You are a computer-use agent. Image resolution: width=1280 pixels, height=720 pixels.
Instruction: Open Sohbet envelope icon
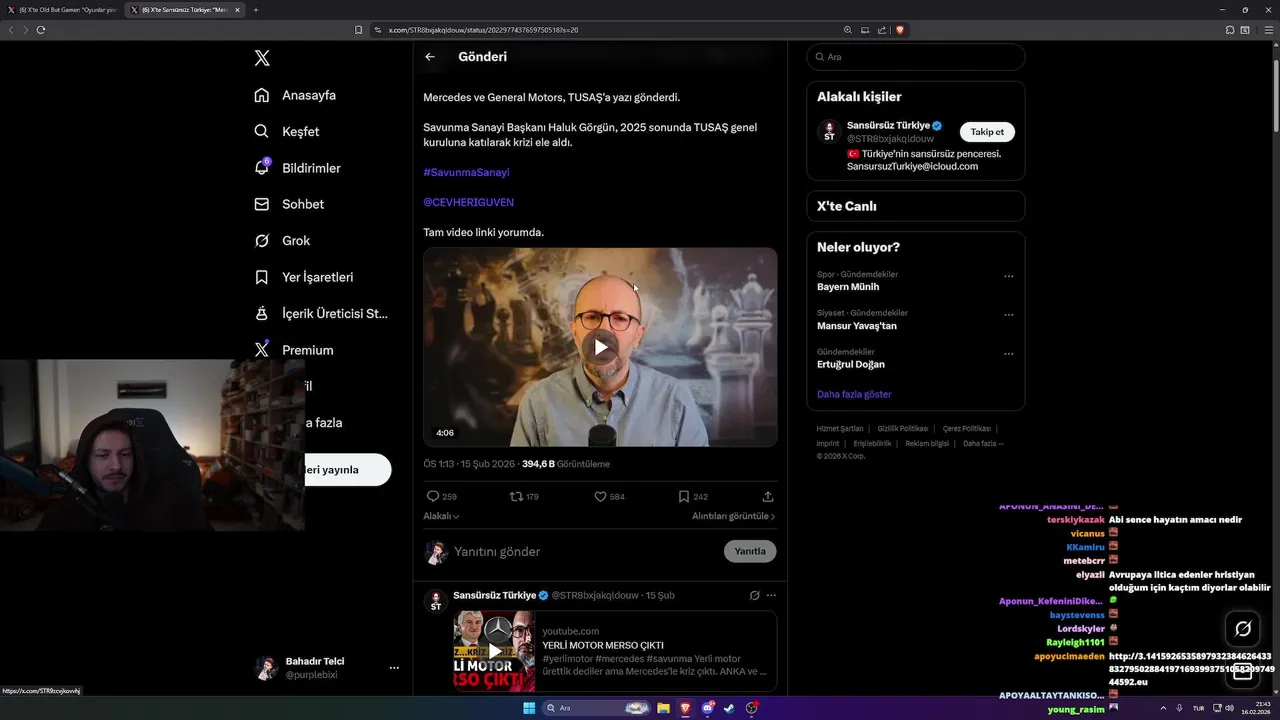262,204
